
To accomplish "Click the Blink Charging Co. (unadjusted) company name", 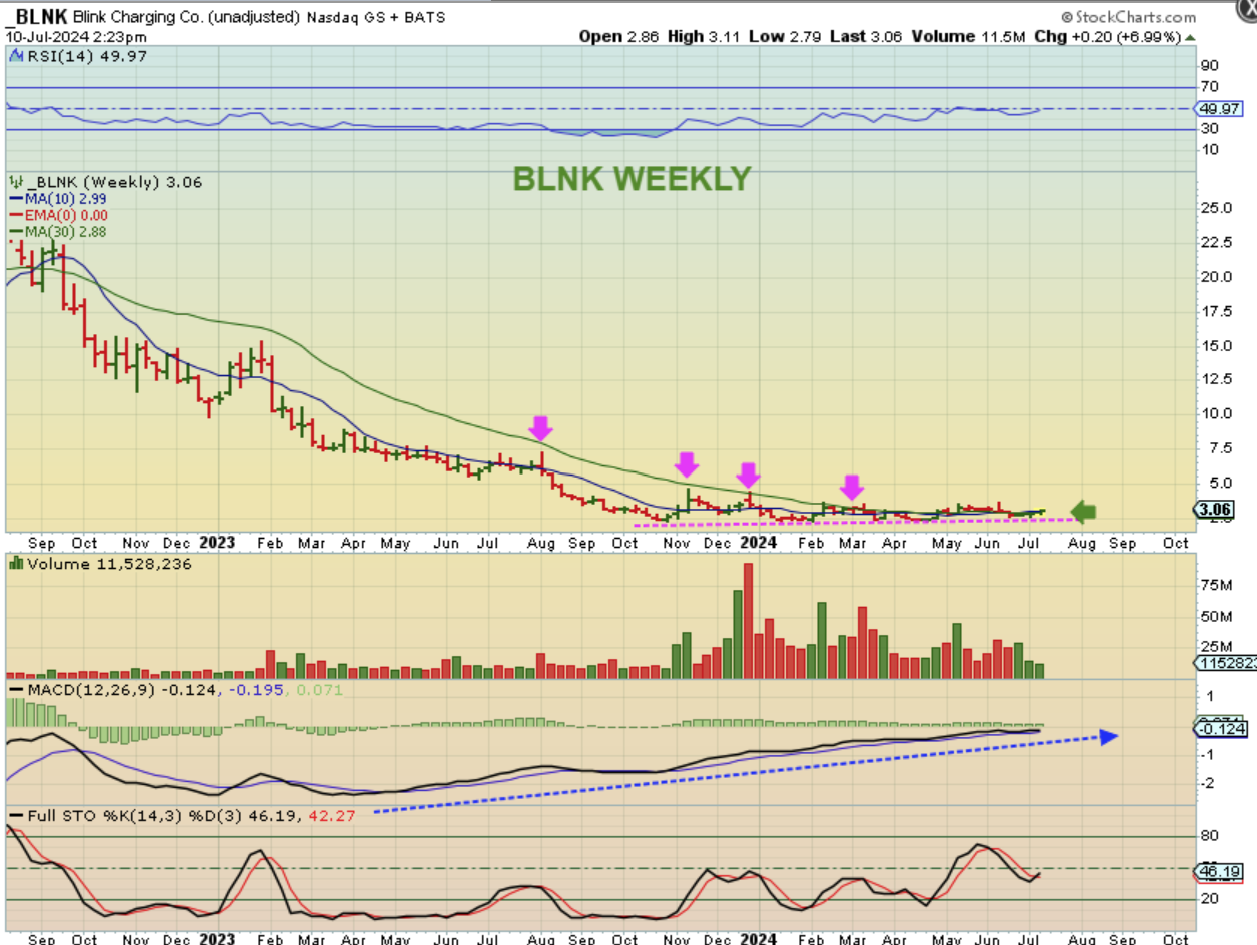I will 186,18.
